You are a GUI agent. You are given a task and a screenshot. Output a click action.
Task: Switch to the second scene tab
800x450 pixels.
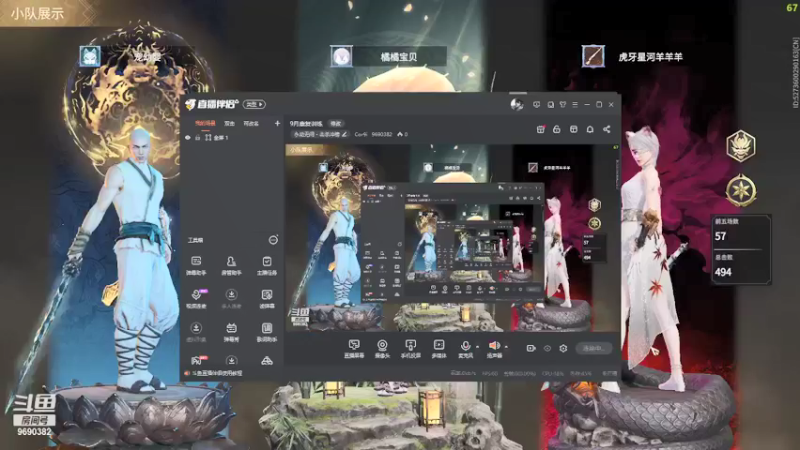[x=230, y=123]
